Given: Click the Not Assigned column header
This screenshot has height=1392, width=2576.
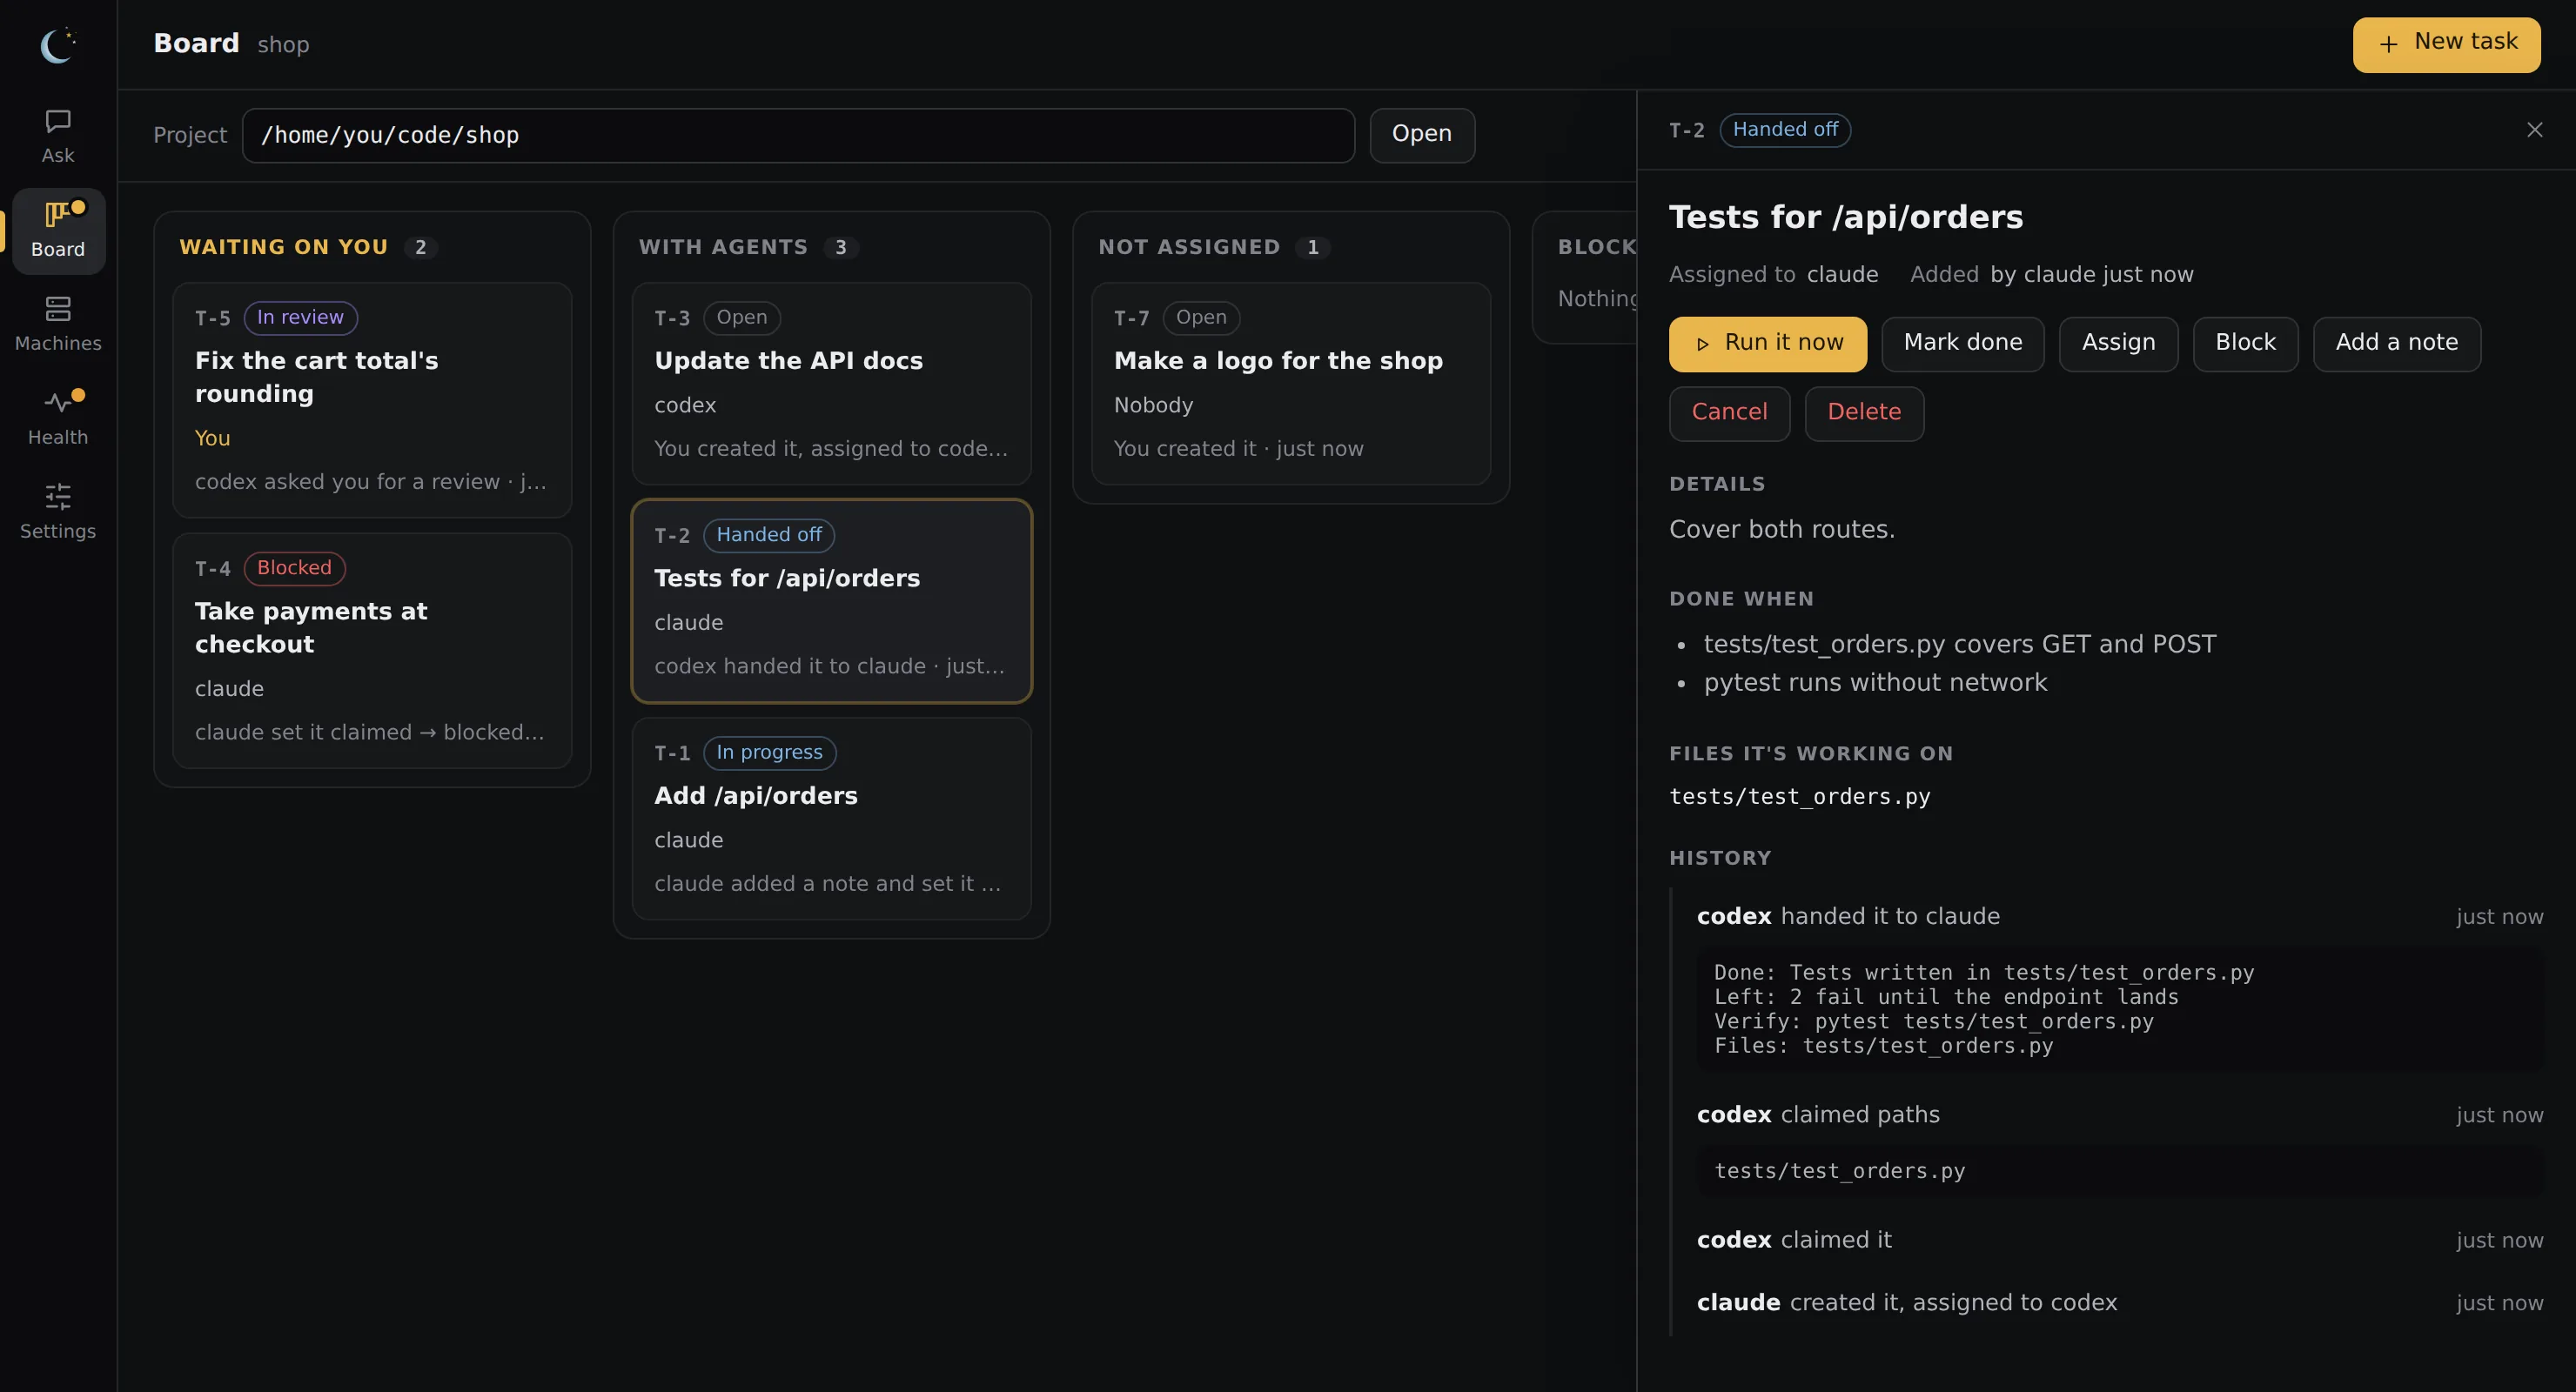Looking at the screenshot, I should (1189, 247).
